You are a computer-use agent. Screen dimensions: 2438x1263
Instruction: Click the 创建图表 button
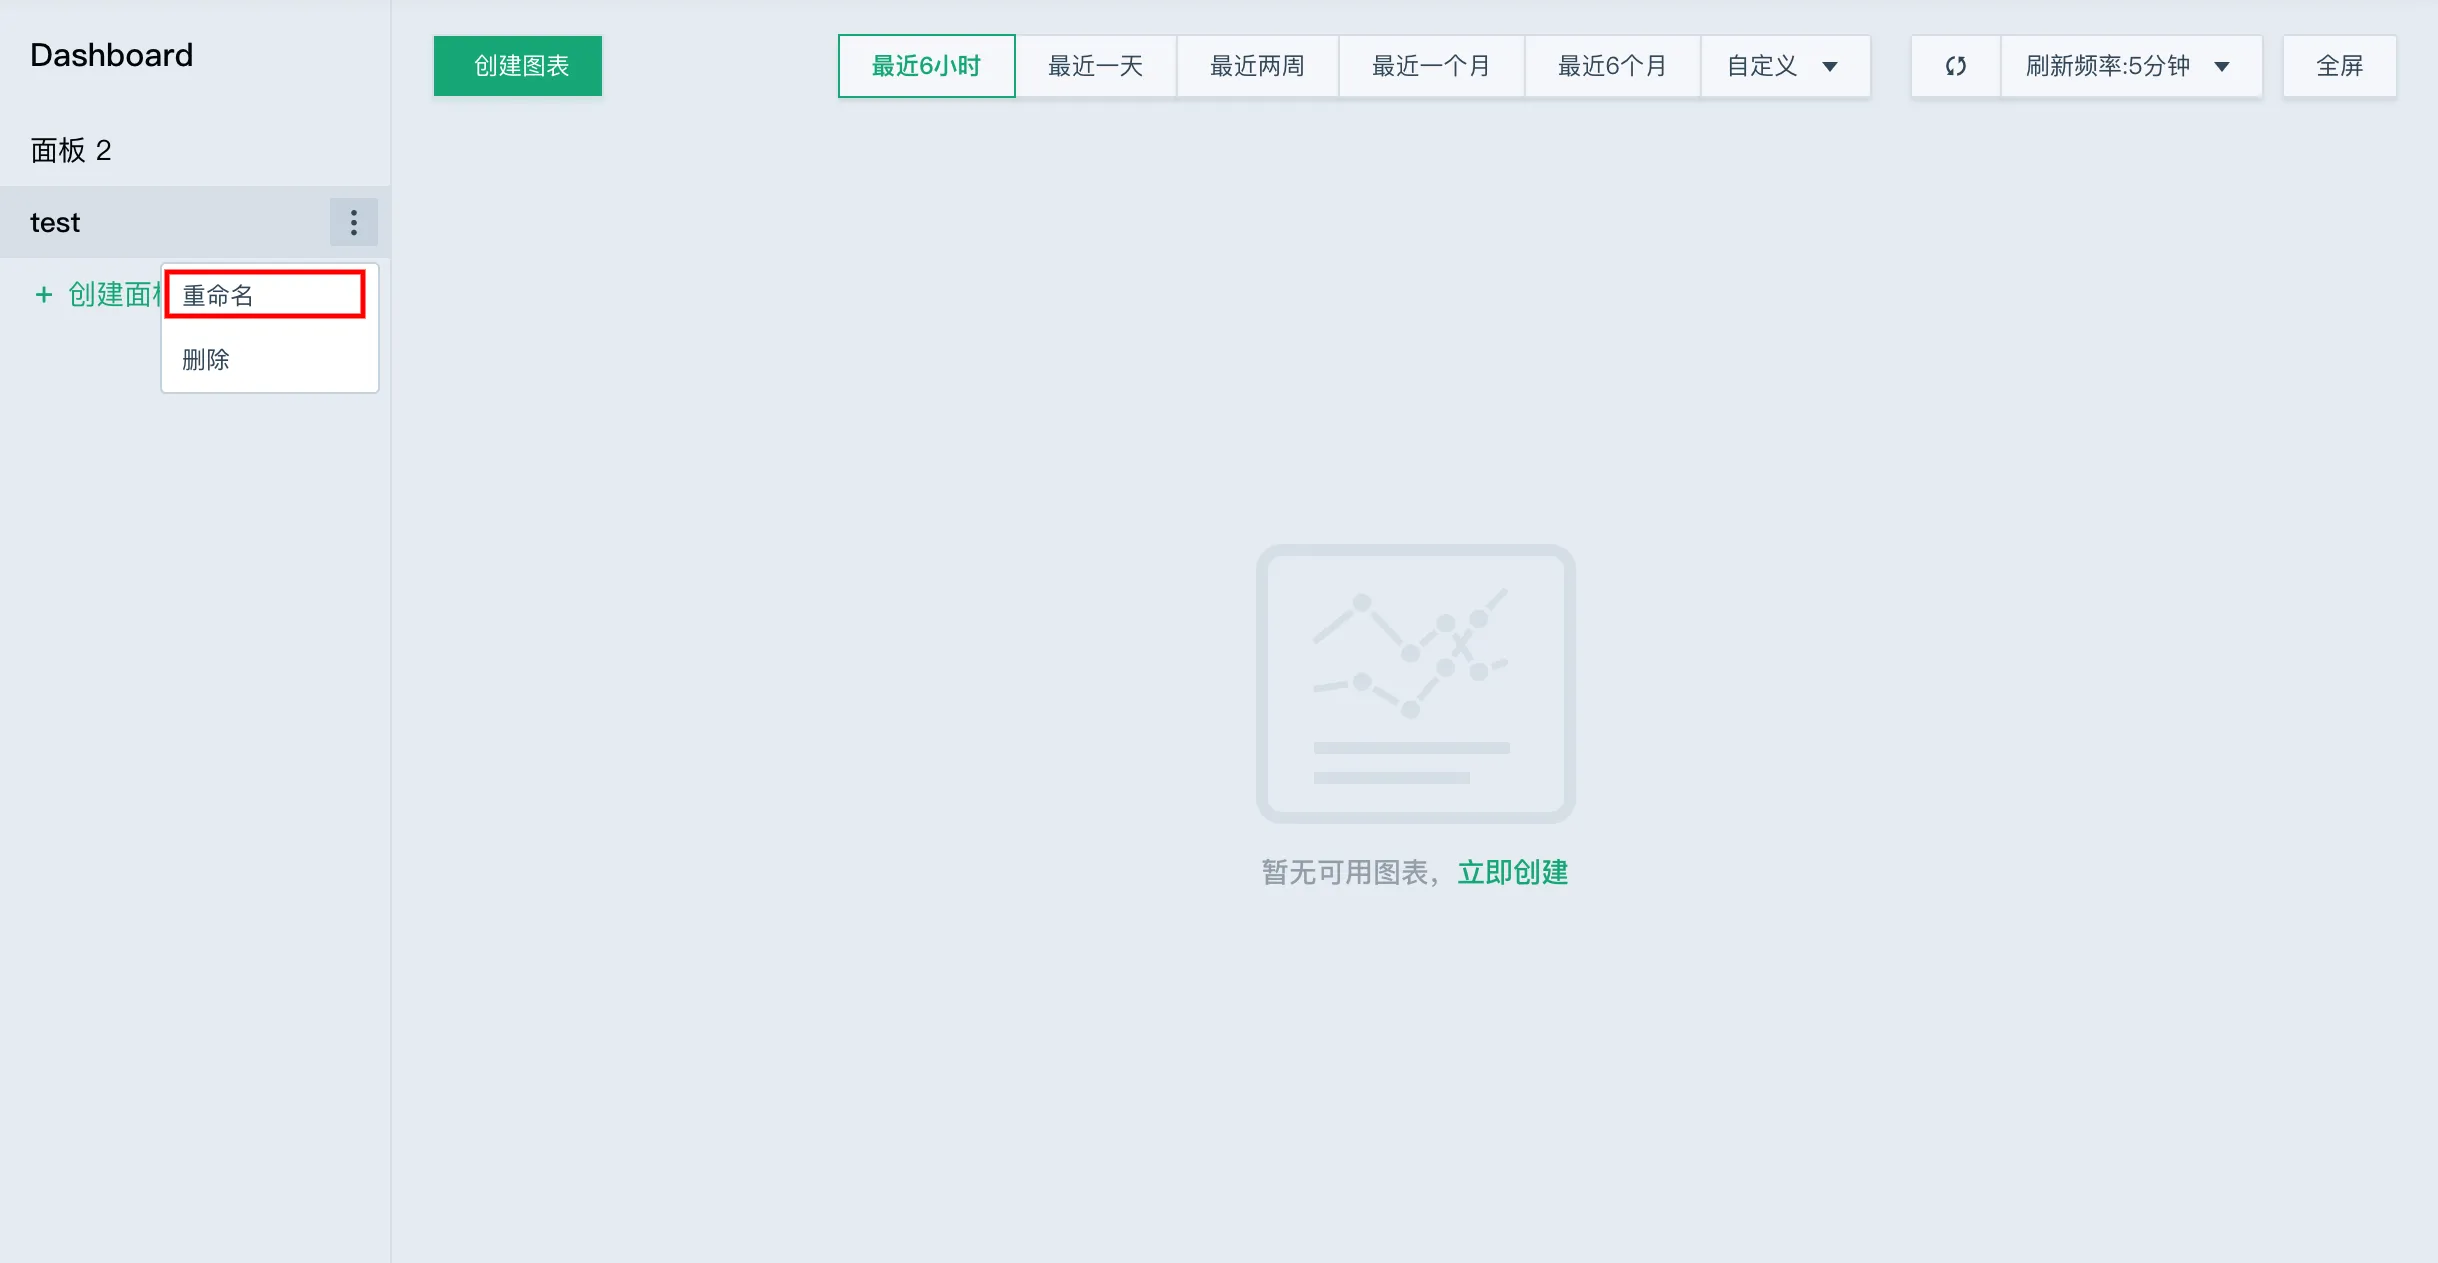(517, 66)
